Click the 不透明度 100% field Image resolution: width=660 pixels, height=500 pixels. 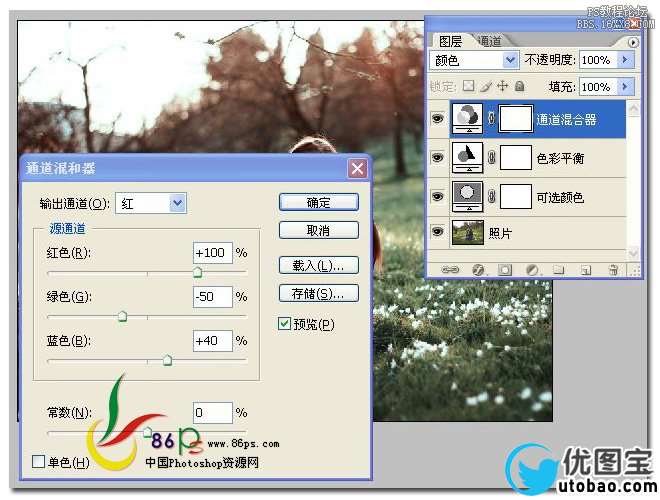coord(599,60)
